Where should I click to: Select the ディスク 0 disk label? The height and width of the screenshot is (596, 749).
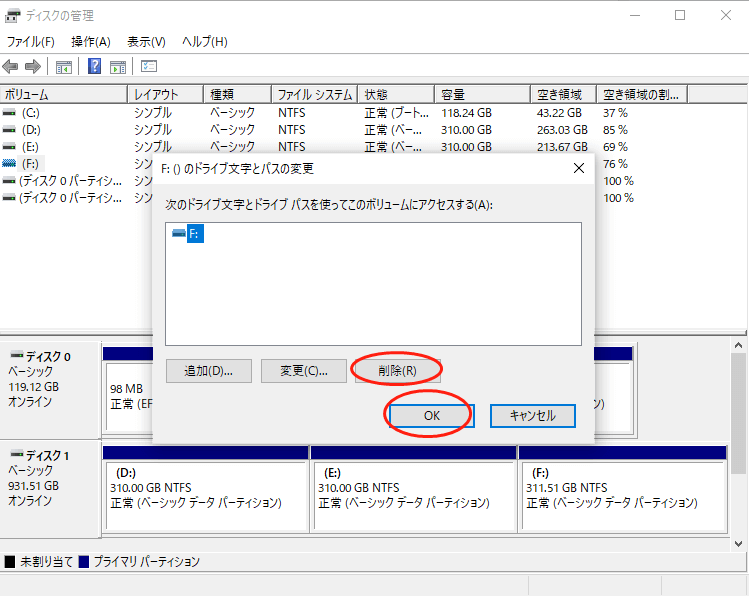[x=48, y=357]
